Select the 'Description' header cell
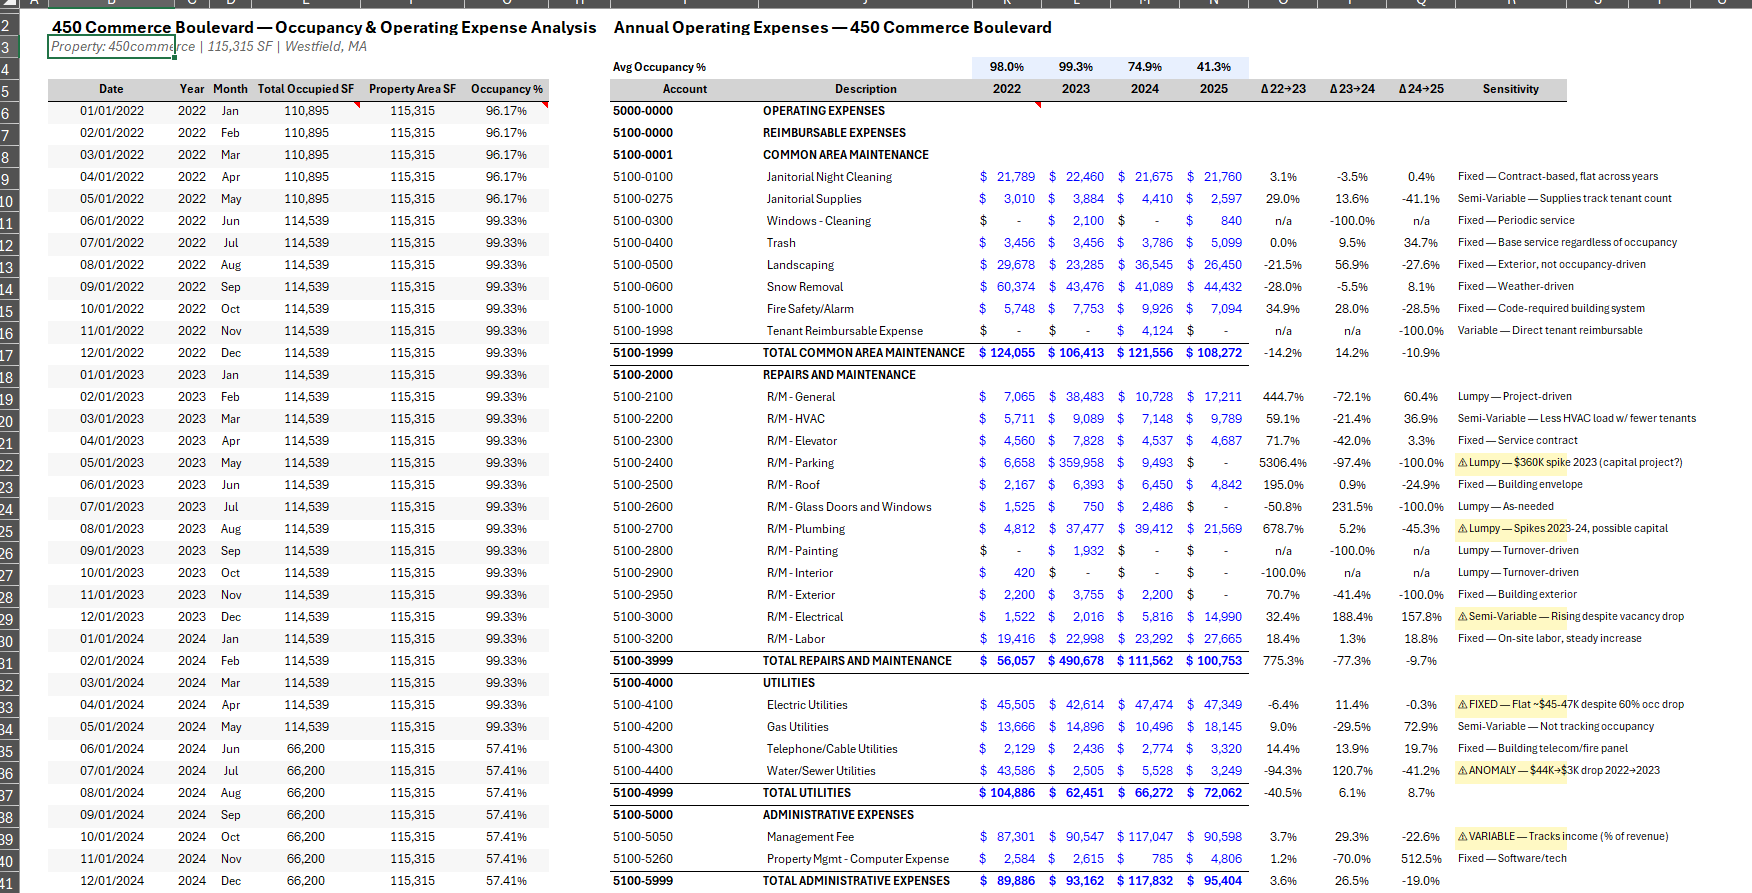This screenshot has height=893, width=1752. point(866,89)
